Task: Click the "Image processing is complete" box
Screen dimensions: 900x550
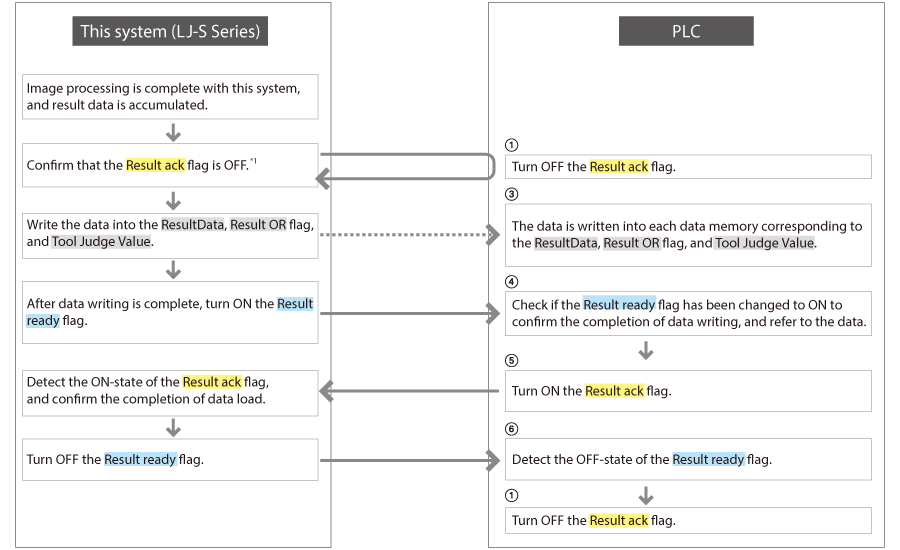Action: [170, 96]
